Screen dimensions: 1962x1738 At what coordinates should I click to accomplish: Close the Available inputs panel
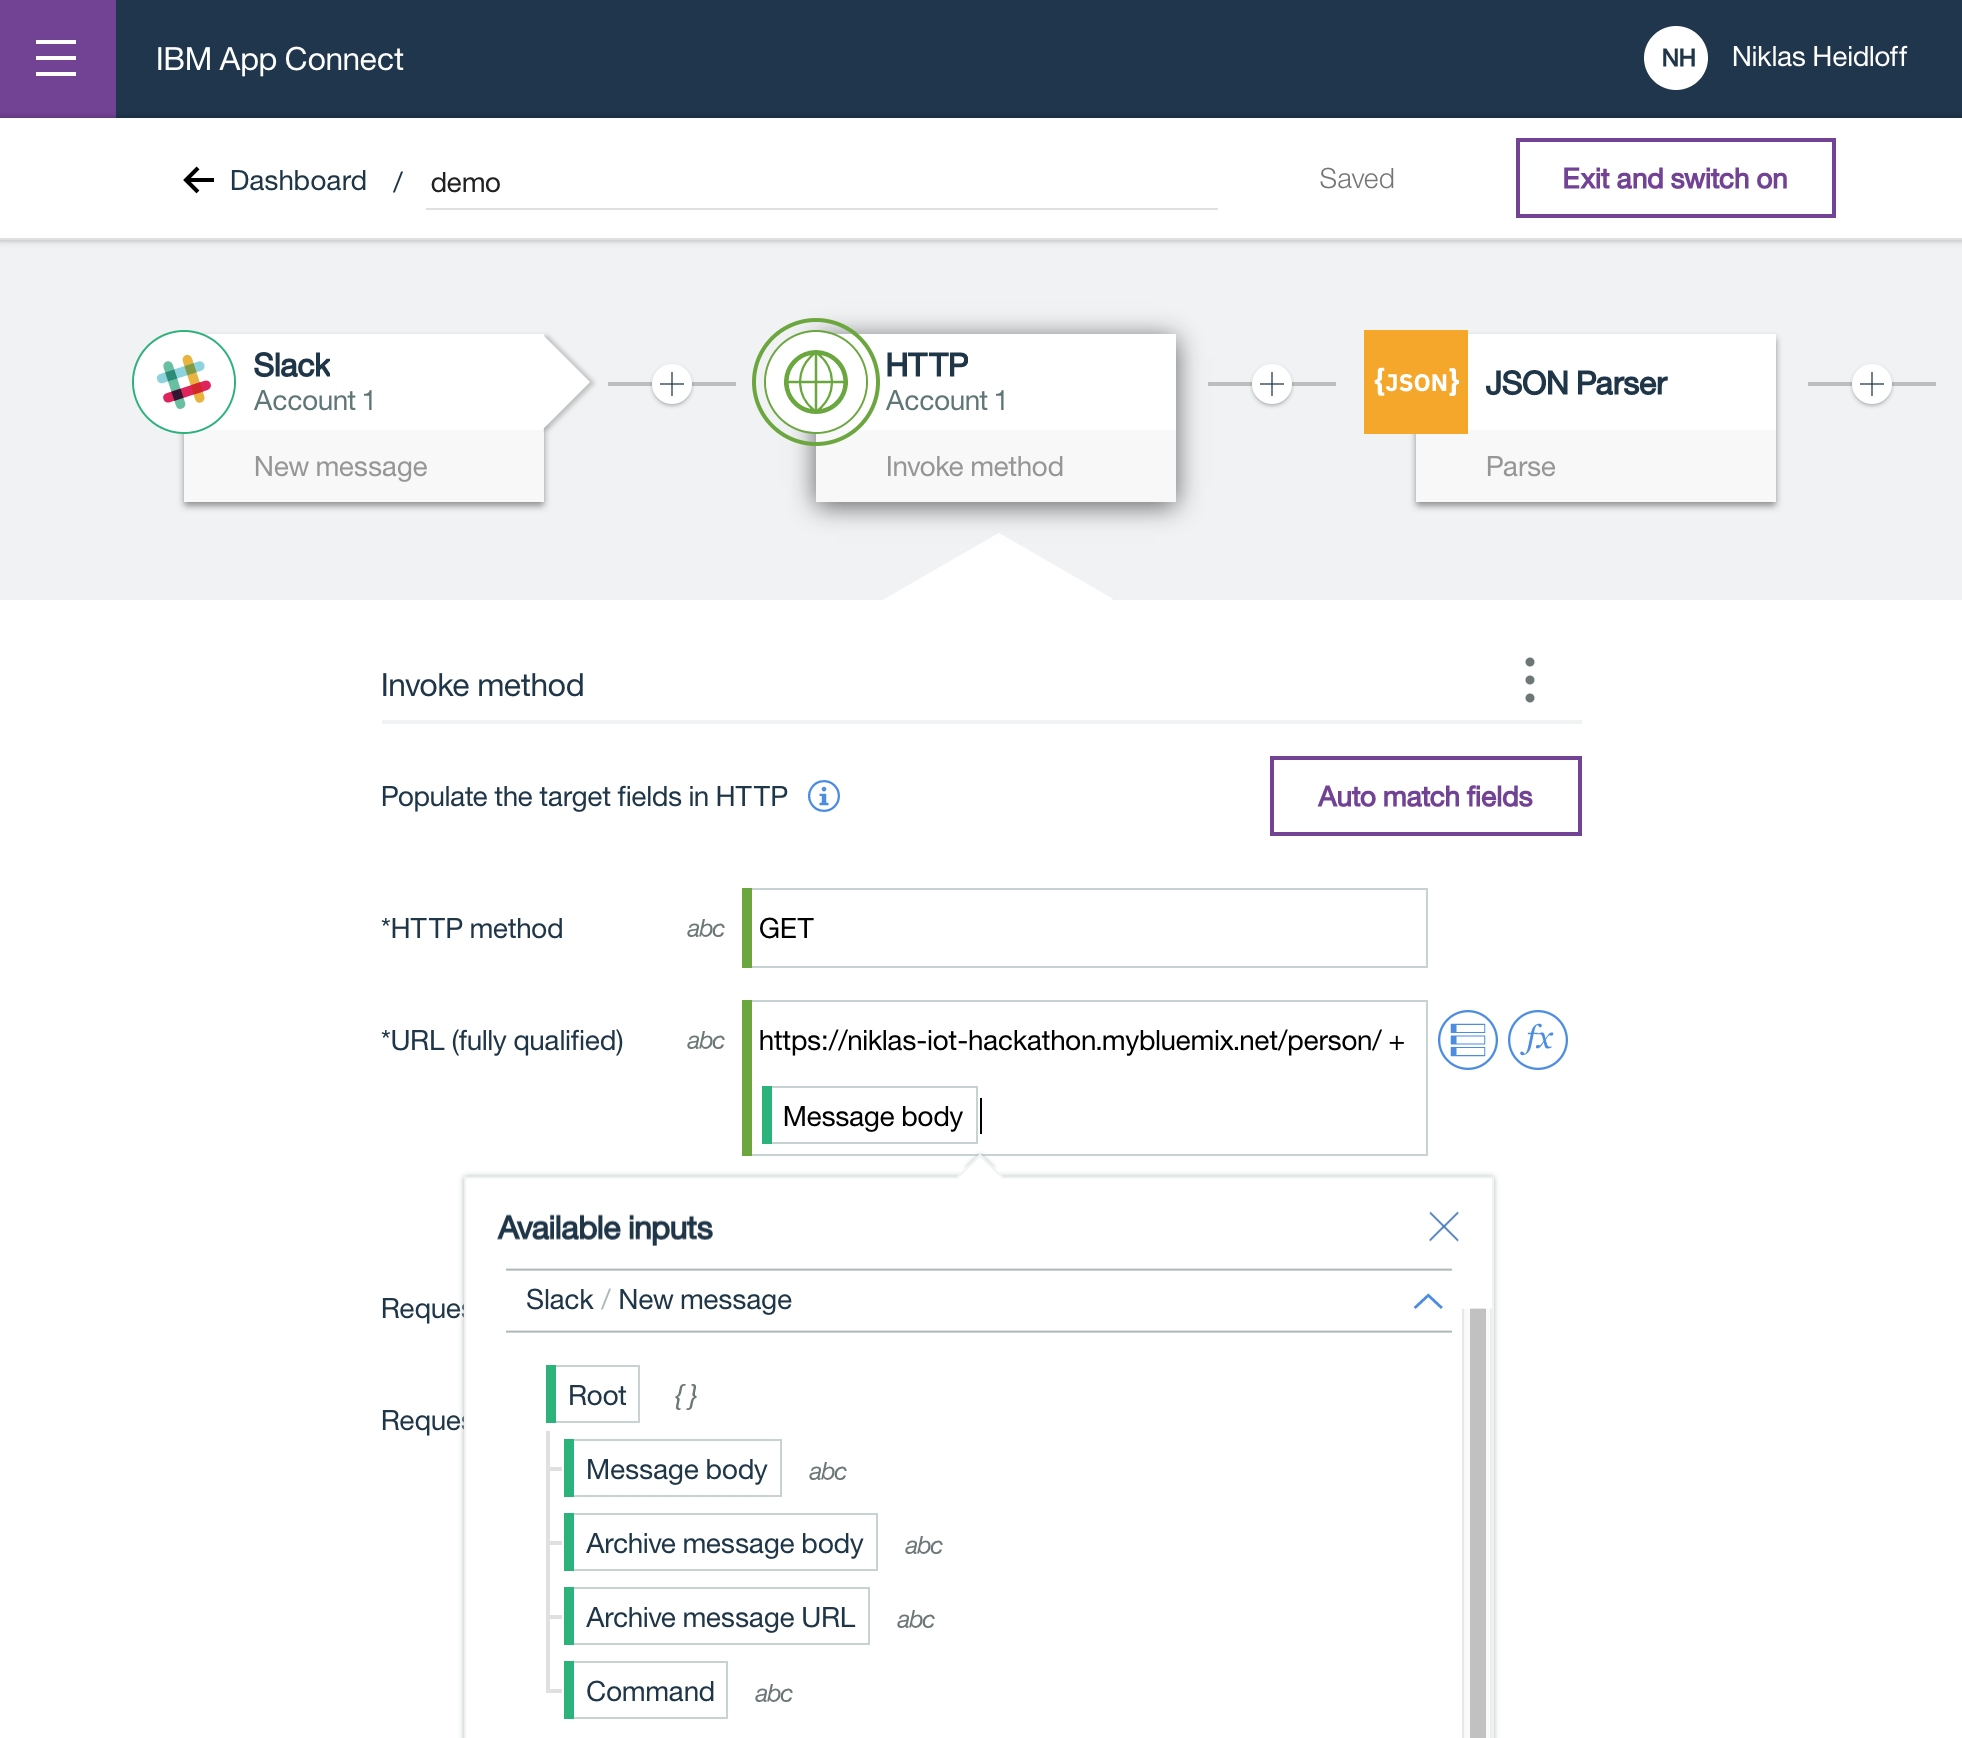pos(1444,1226)
